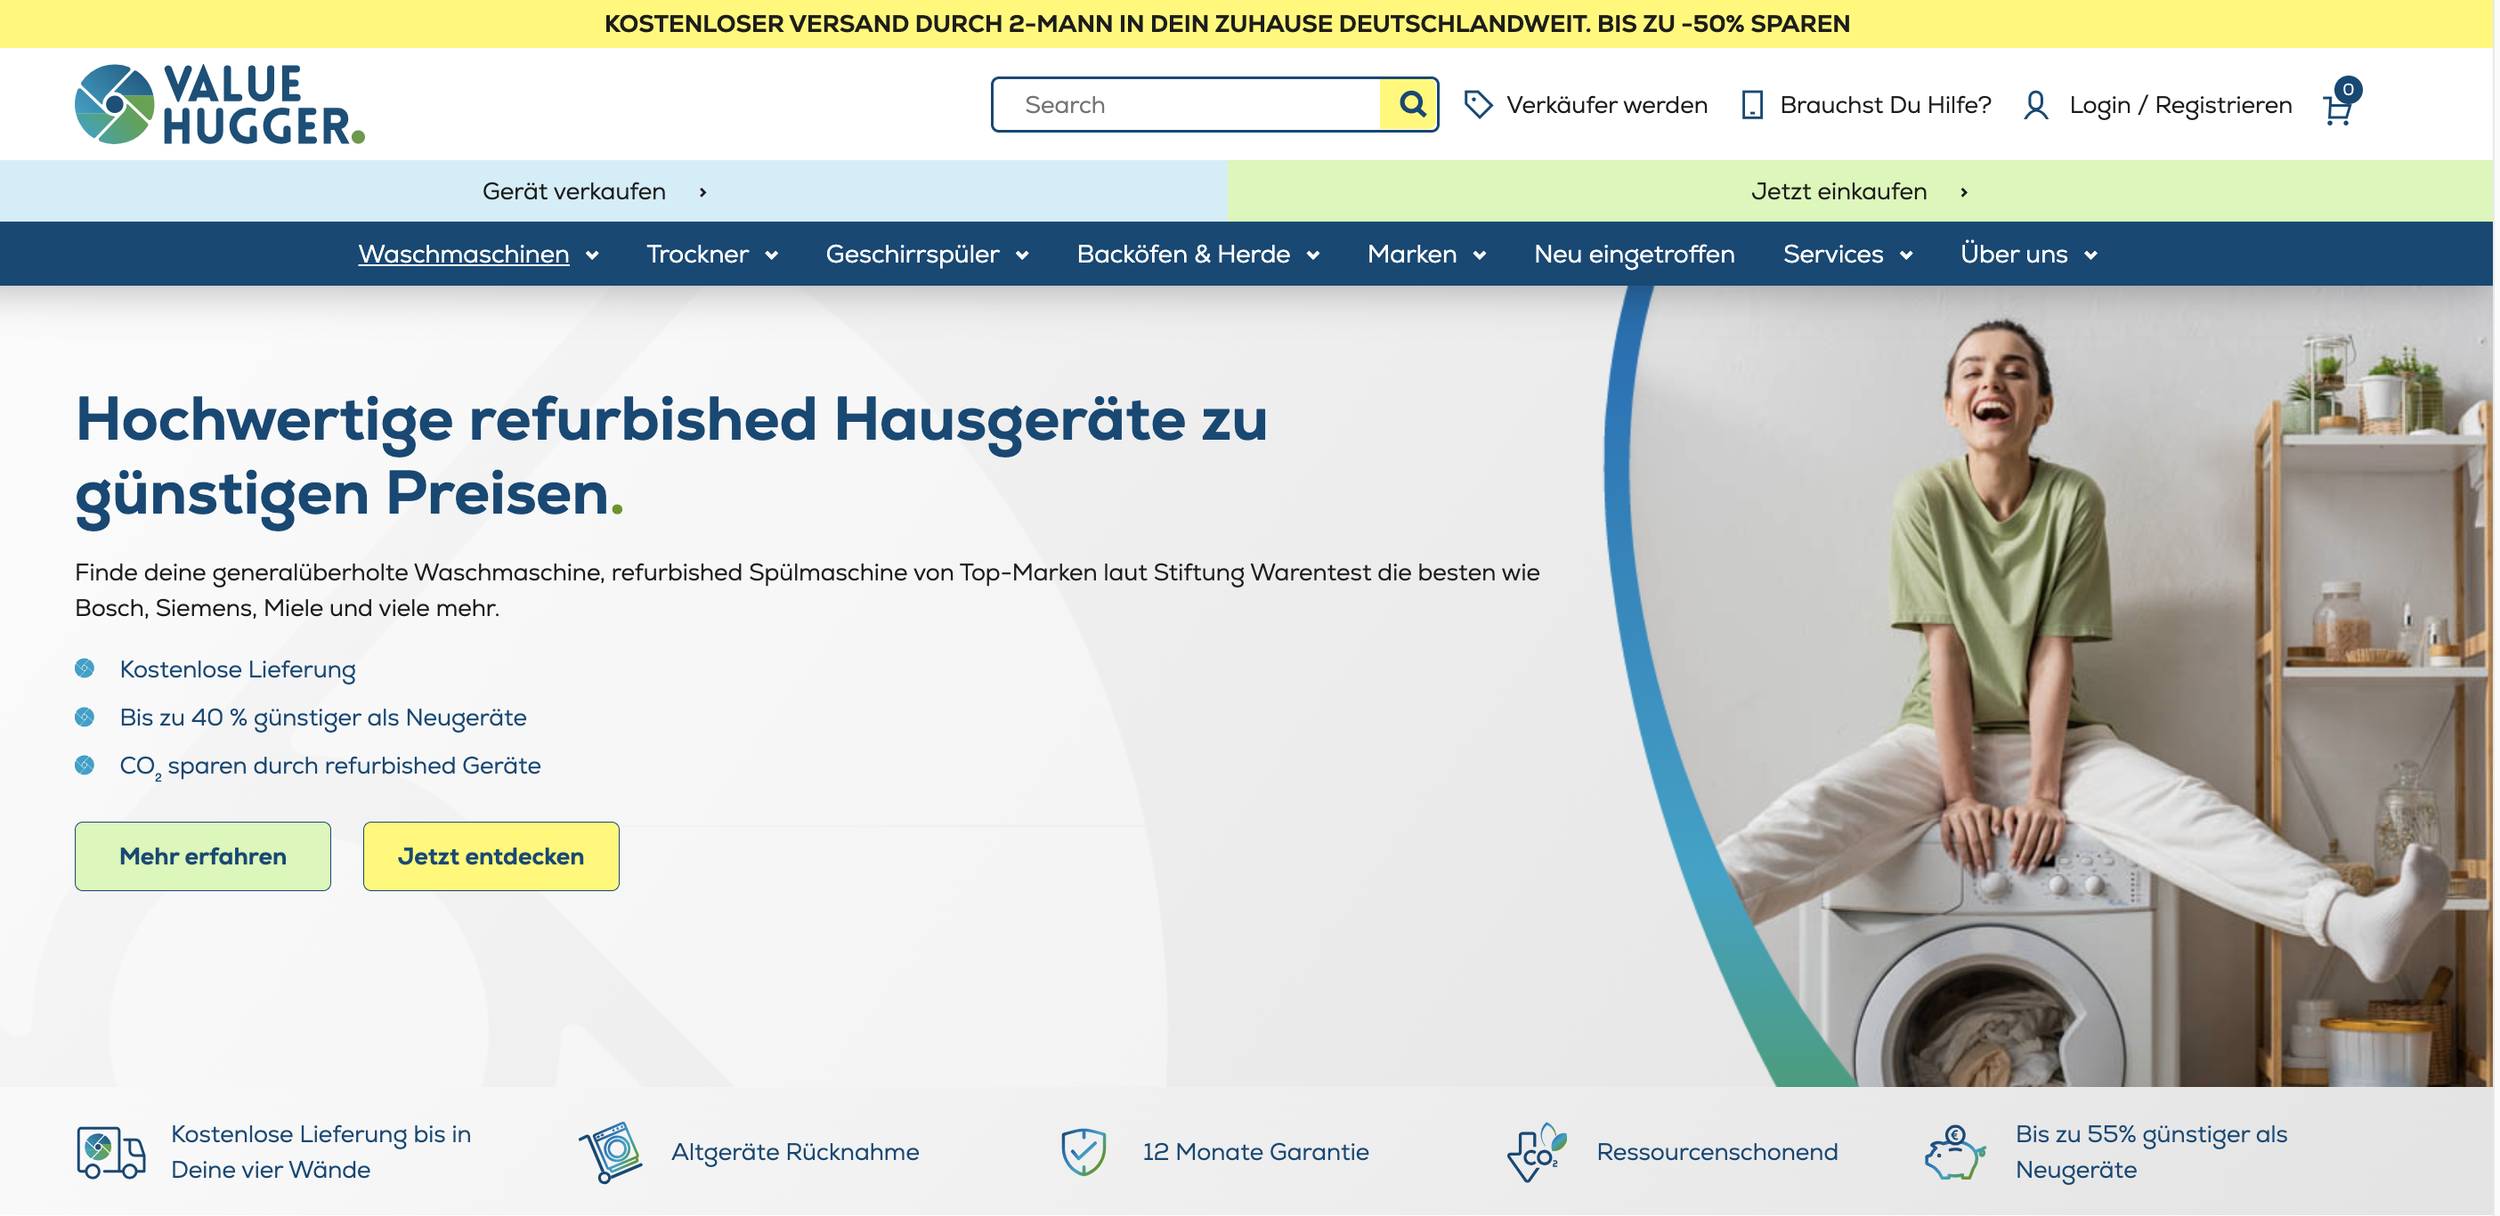The width and height of the screenshot is (2500, 1216).
Task: Click the yellow search magnifier button
Action: tap(1410, 104)
